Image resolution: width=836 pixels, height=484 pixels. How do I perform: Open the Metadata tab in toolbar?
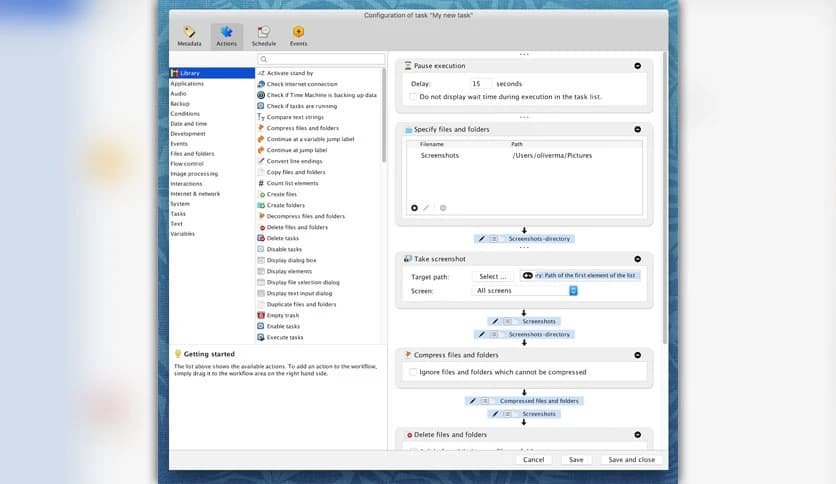pyautogui.click(x=189, y=36)
